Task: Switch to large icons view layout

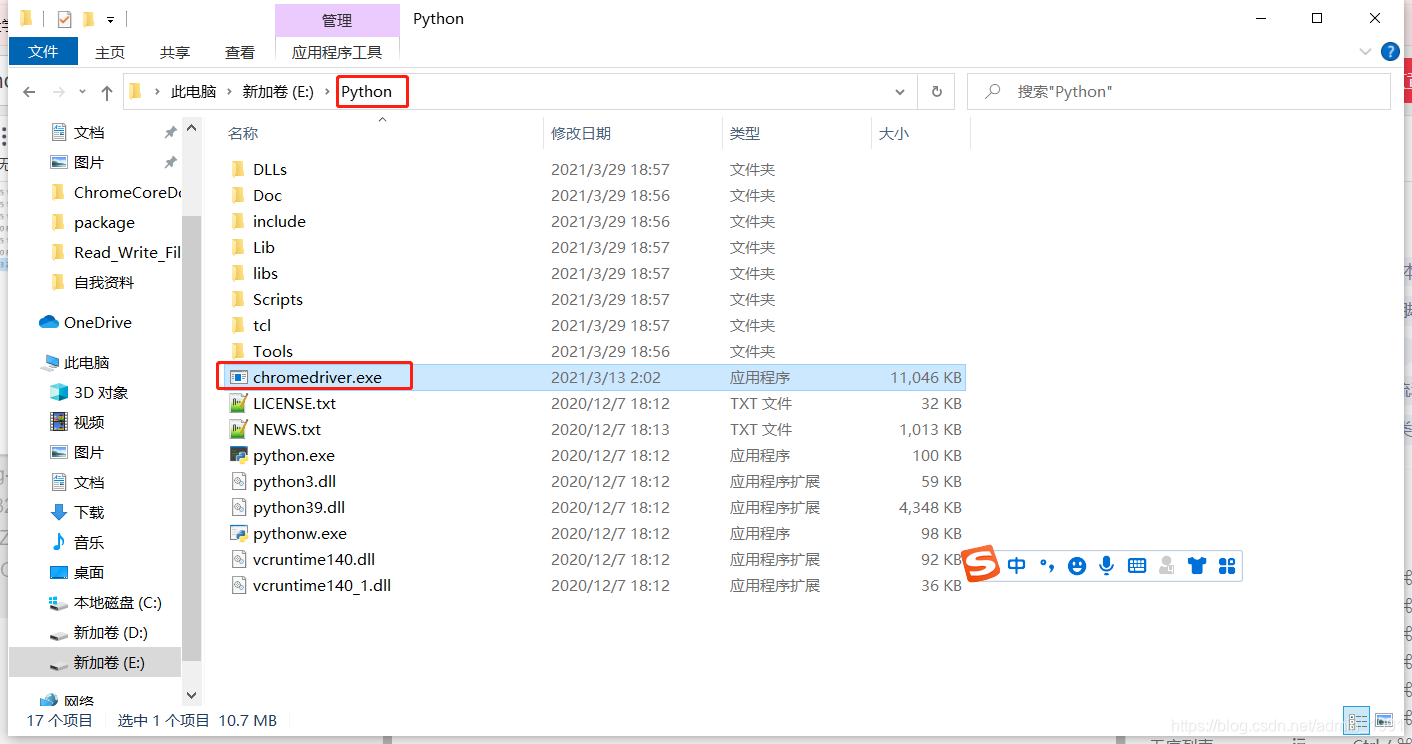Action: pyautogui.click(x=1384, y=720)
